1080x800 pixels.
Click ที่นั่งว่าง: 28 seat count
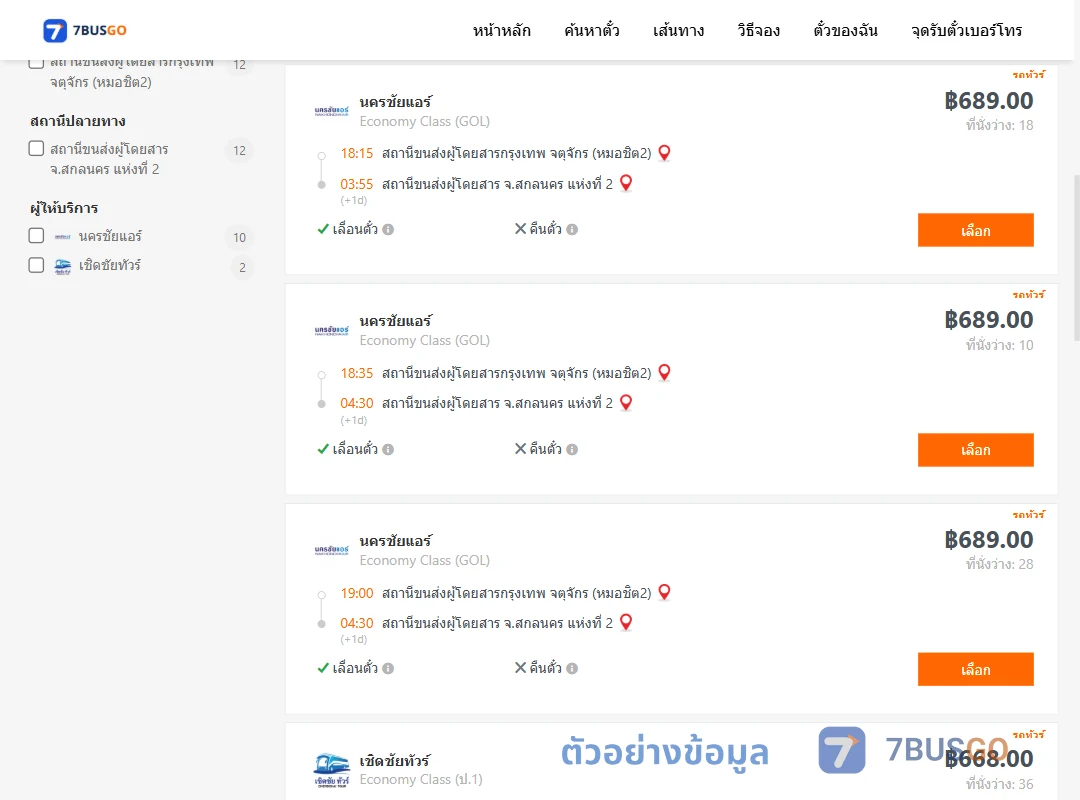(999, 564)
